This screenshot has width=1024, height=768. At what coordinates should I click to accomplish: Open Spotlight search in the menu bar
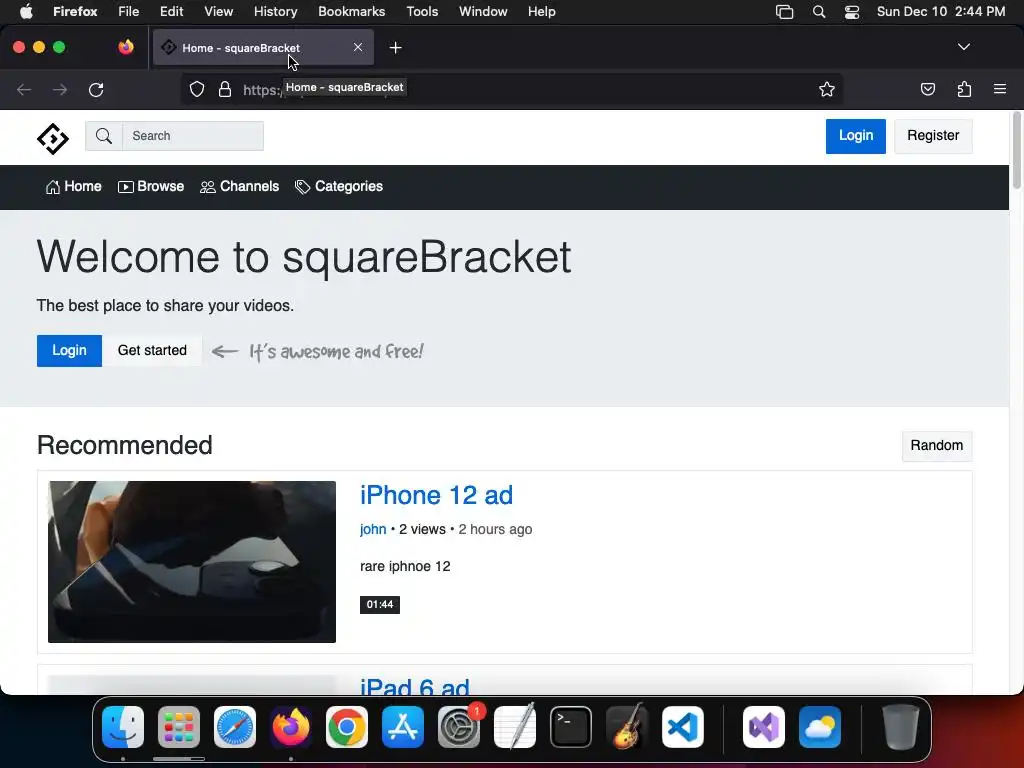tap(818, 12)
